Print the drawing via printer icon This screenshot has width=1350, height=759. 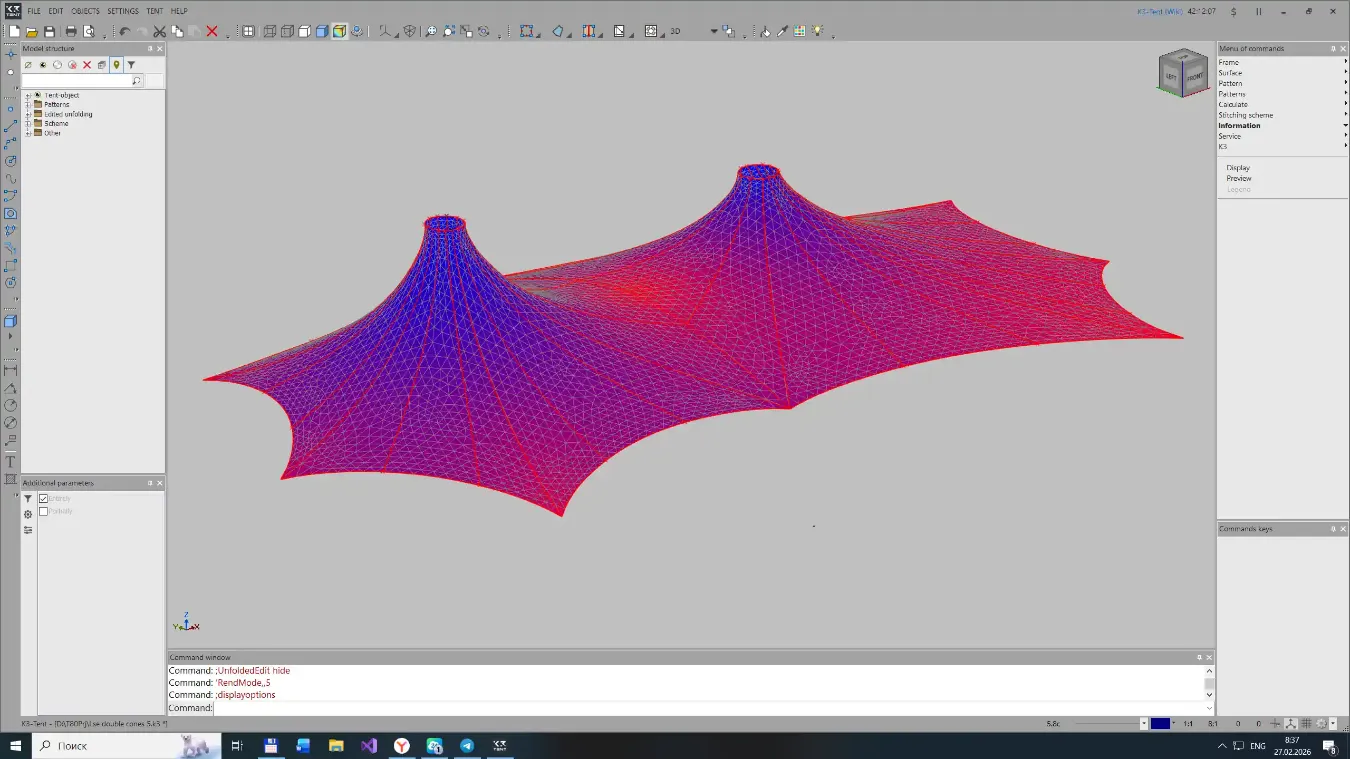[x=71, y=31]
